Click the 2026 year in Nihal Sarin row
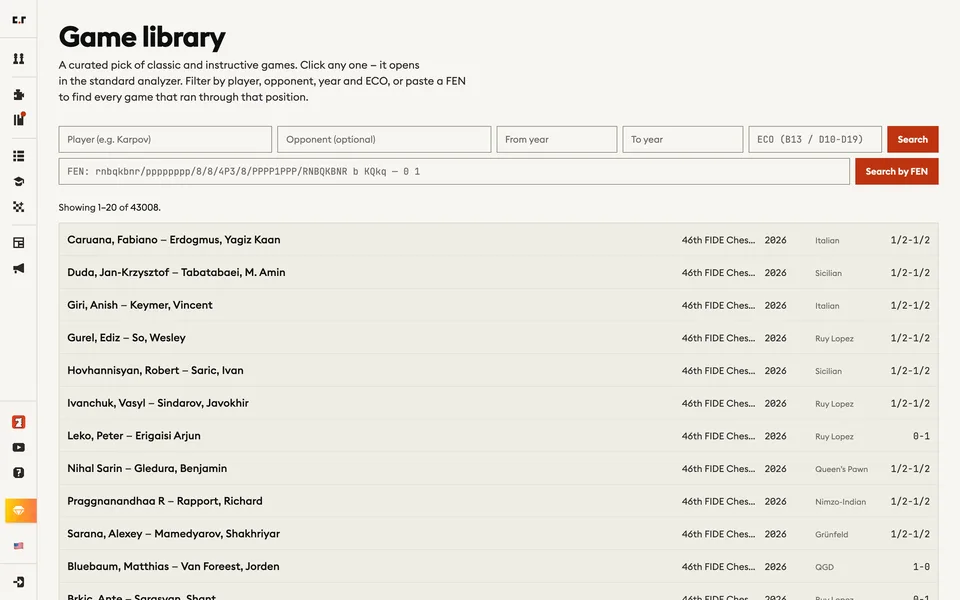The width and height of the screenshot is (960, 600). tap(775, 469)
